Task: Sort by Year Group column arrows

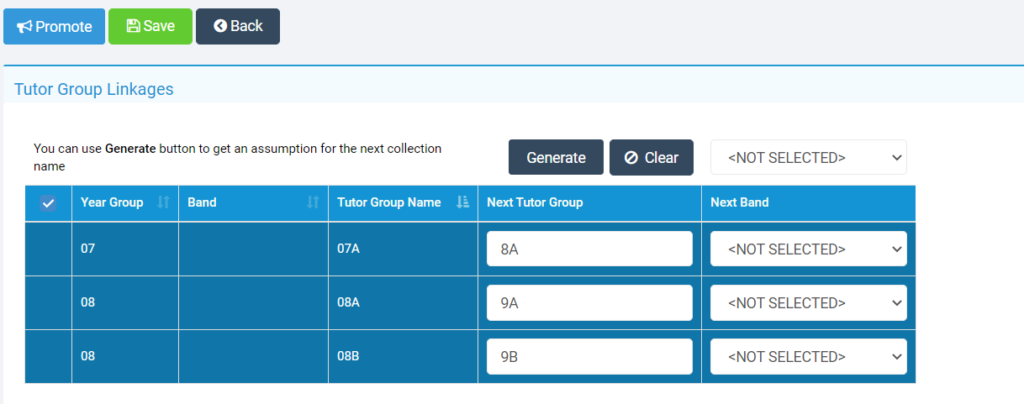Action: click(x=163, y=203)
